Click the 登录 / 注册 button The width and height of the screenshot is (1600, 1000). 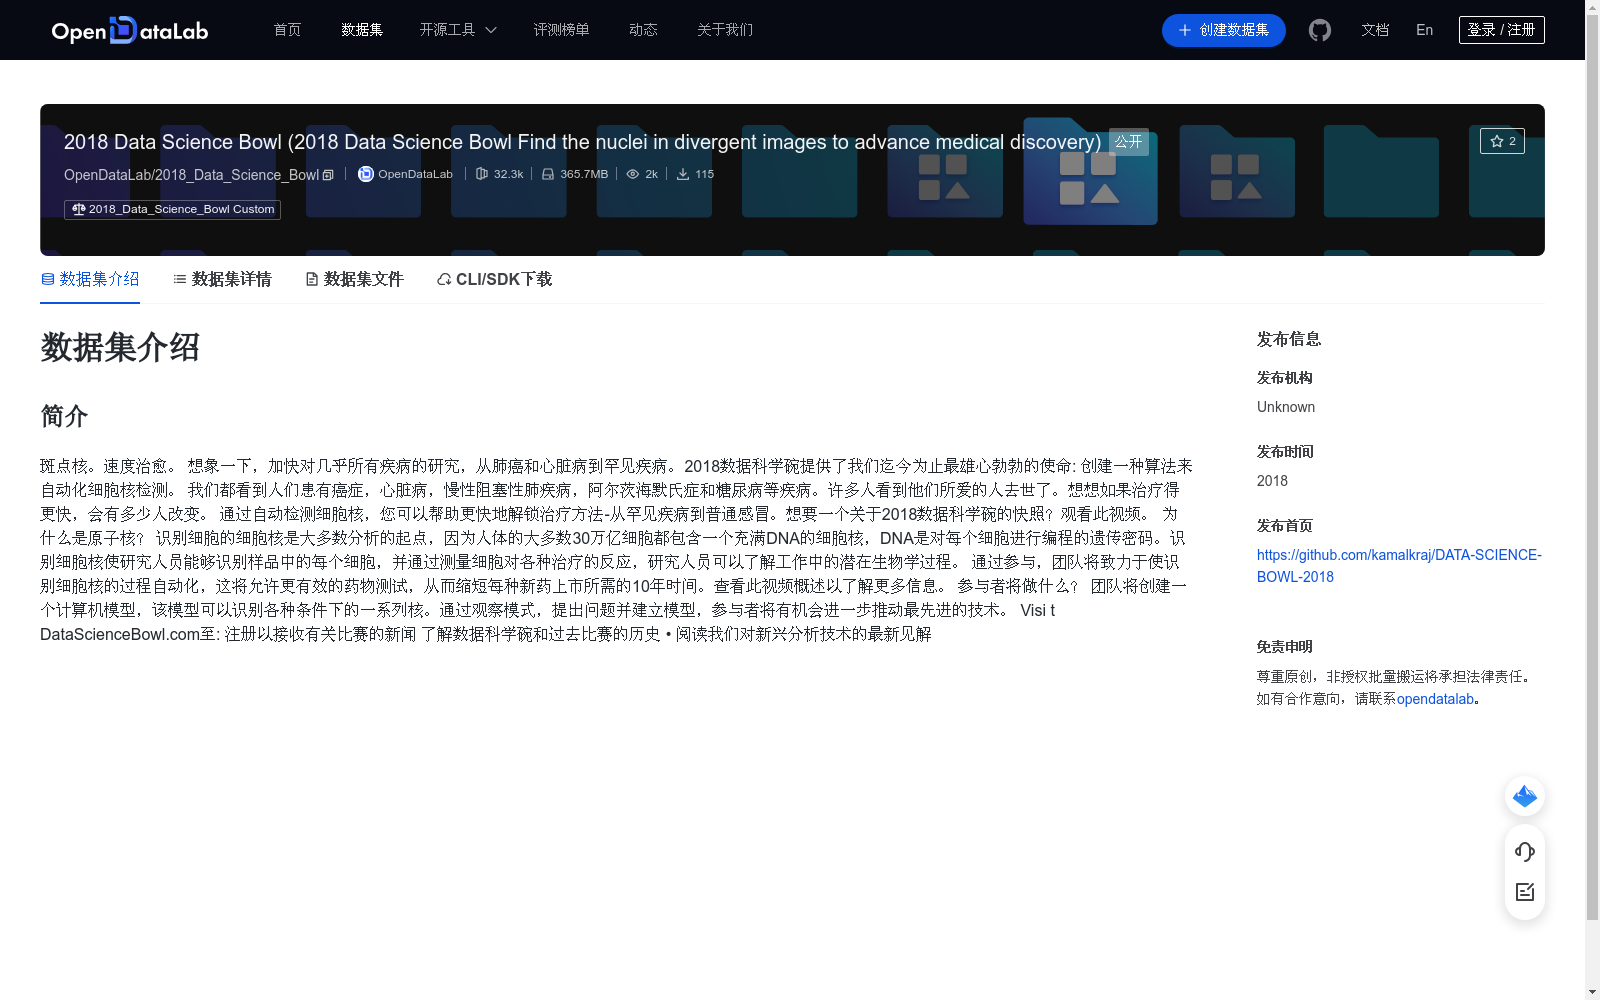[x=1502, y=30]
